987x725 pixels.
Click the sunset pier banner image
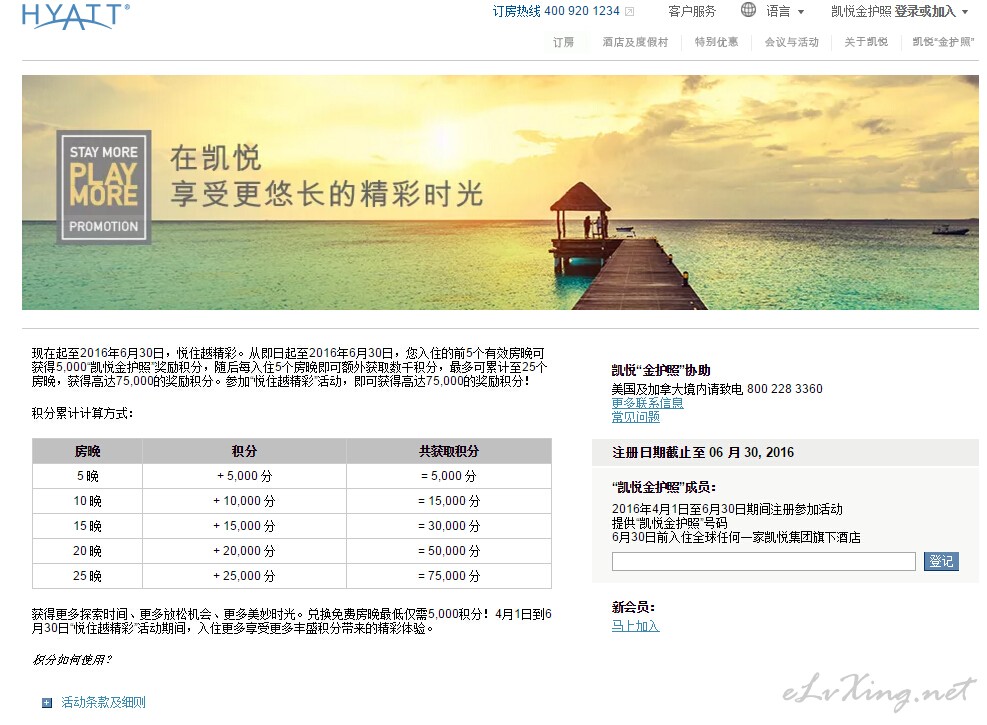[500, 192]
